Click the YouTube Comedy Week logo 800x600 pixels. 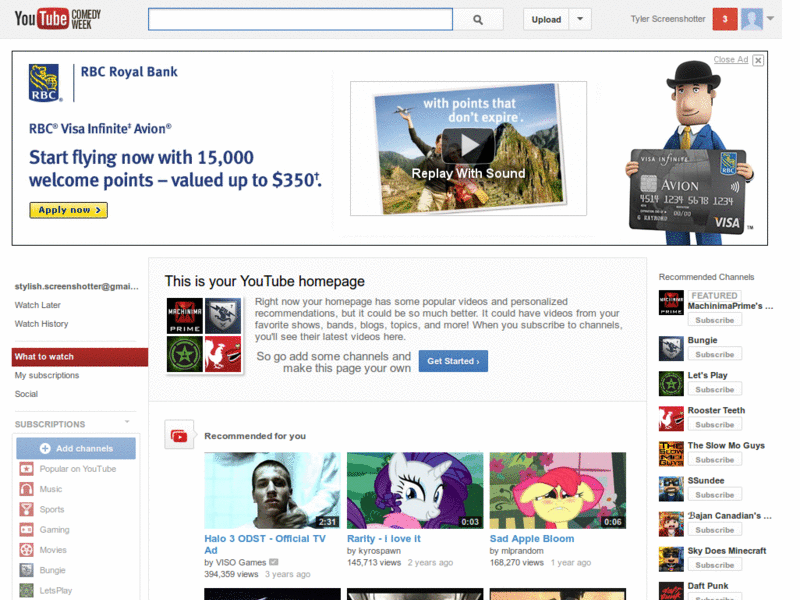(x=58, y=19)
